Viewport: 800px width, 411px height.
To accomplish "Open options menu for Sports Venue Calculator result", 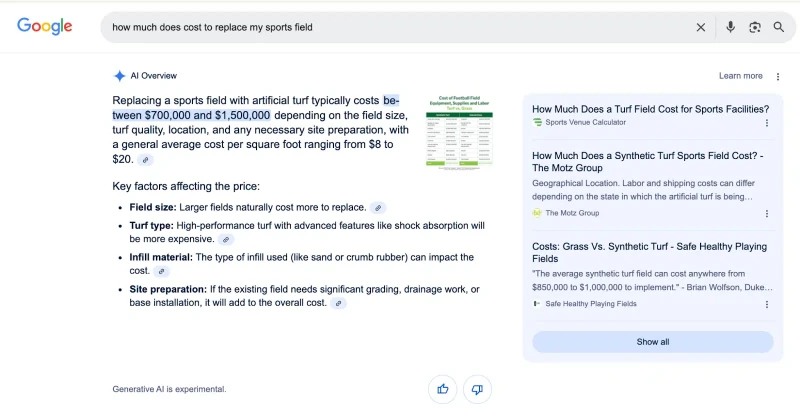I will coord(767,123).
